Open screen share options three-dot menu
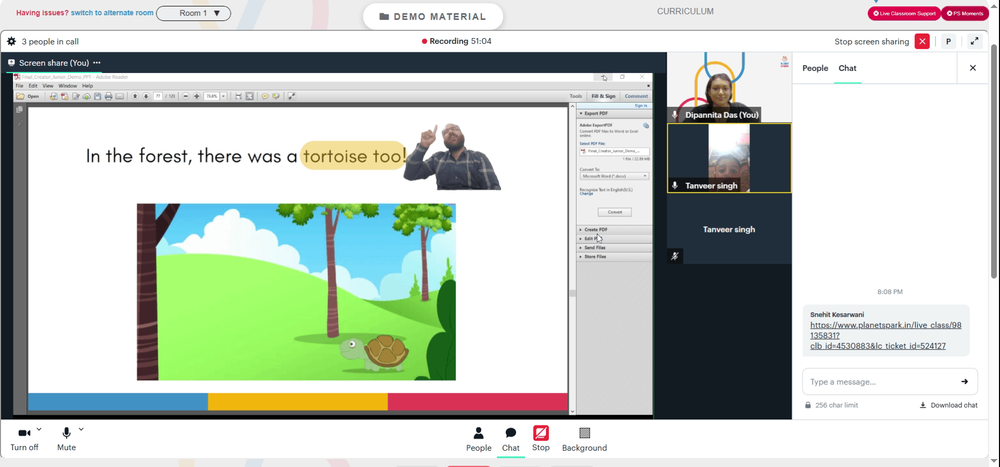 click(96, 63)
